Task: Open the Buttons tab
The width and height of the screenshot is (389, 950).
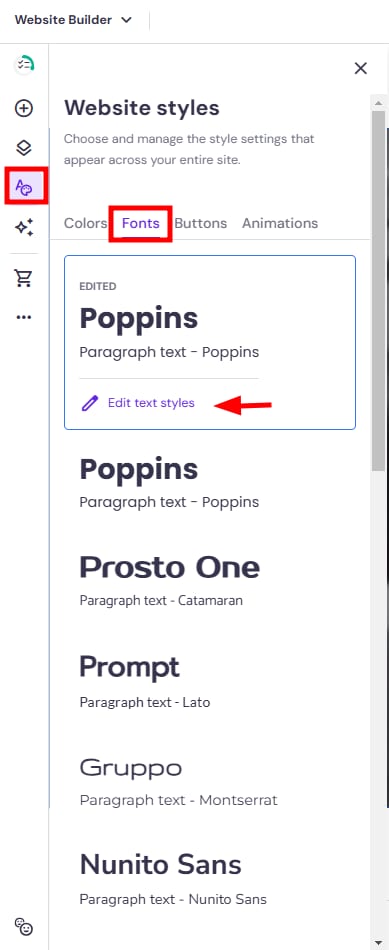Action: coord(201,223)
